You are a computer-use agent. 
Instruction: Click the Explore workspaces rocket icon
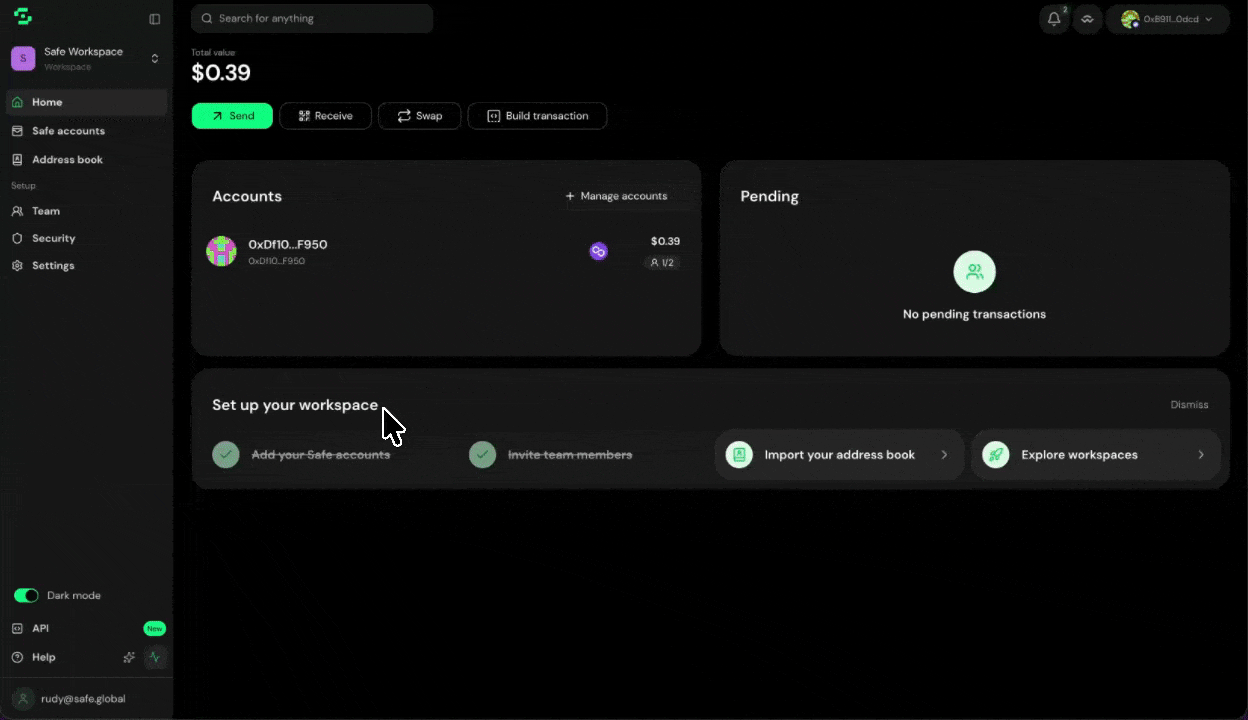(996, 455)
